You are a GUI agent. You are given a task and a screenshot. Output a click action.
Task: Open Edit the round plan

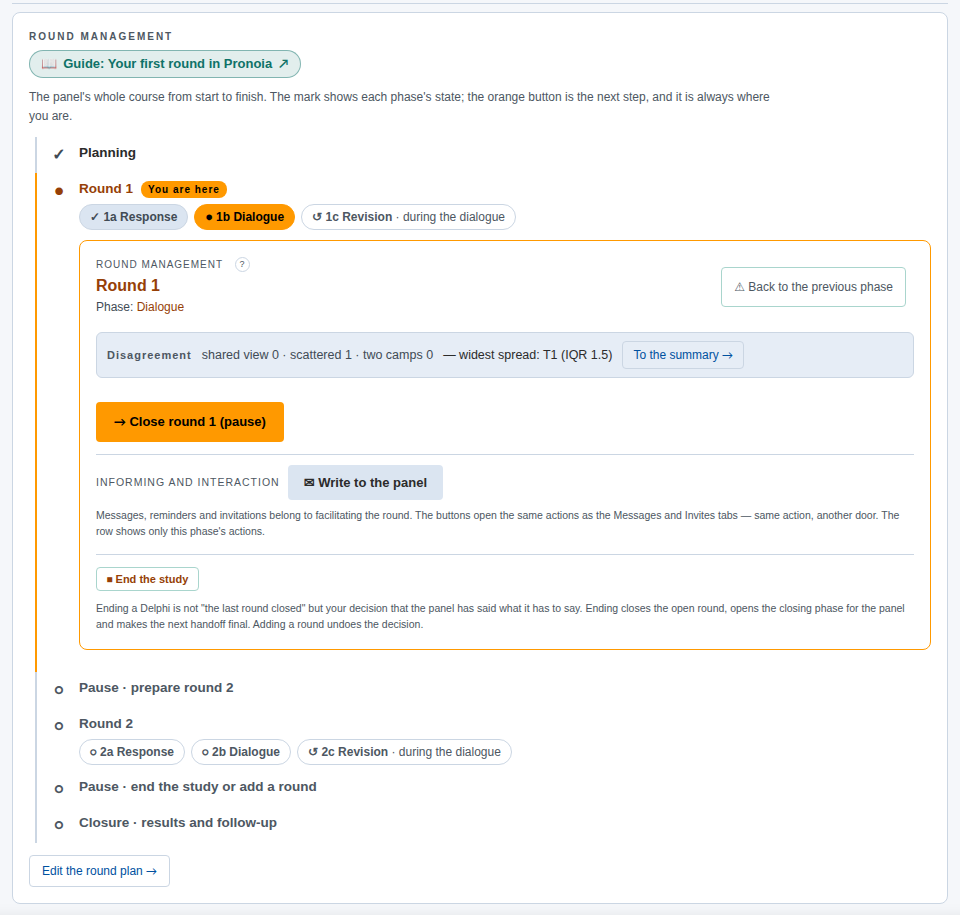(99, 871)
